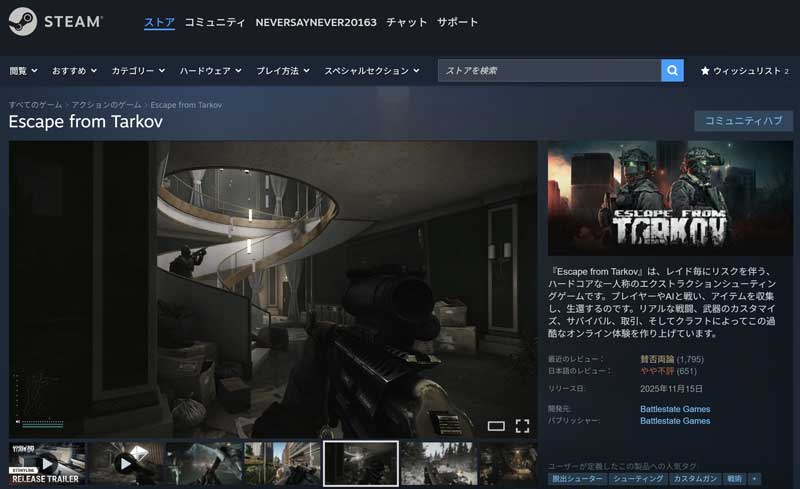
Task: Play the second video thumbnail
Action: (x=126, y=463)
